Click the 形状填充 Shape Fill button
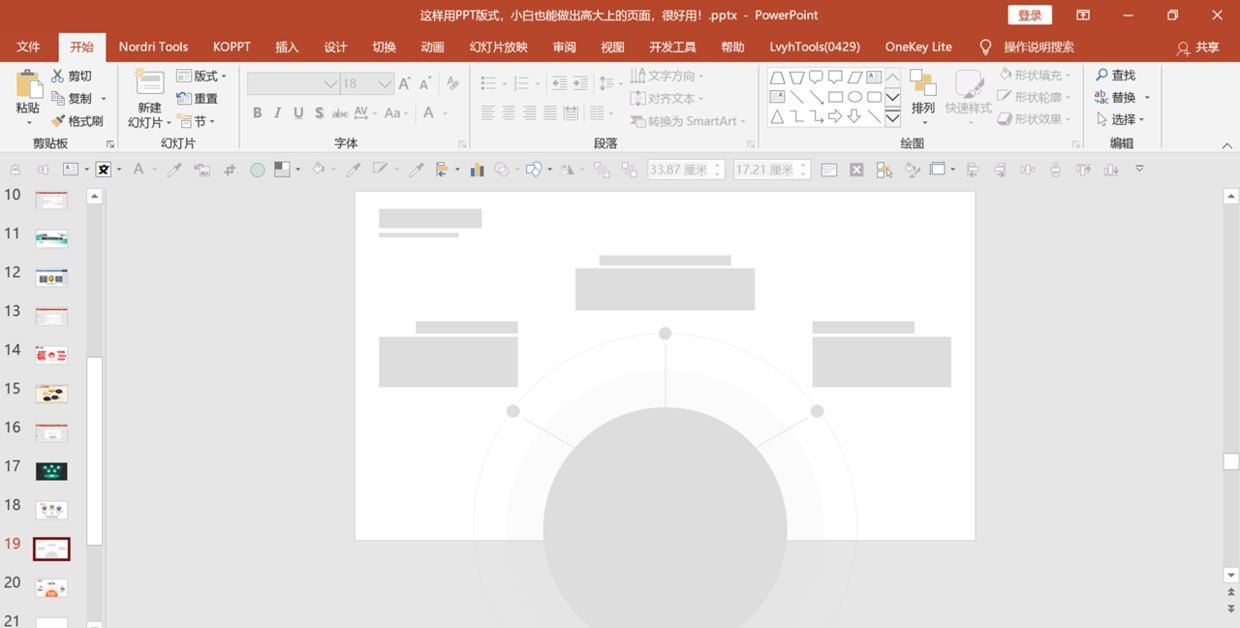 click(1034, 75)
